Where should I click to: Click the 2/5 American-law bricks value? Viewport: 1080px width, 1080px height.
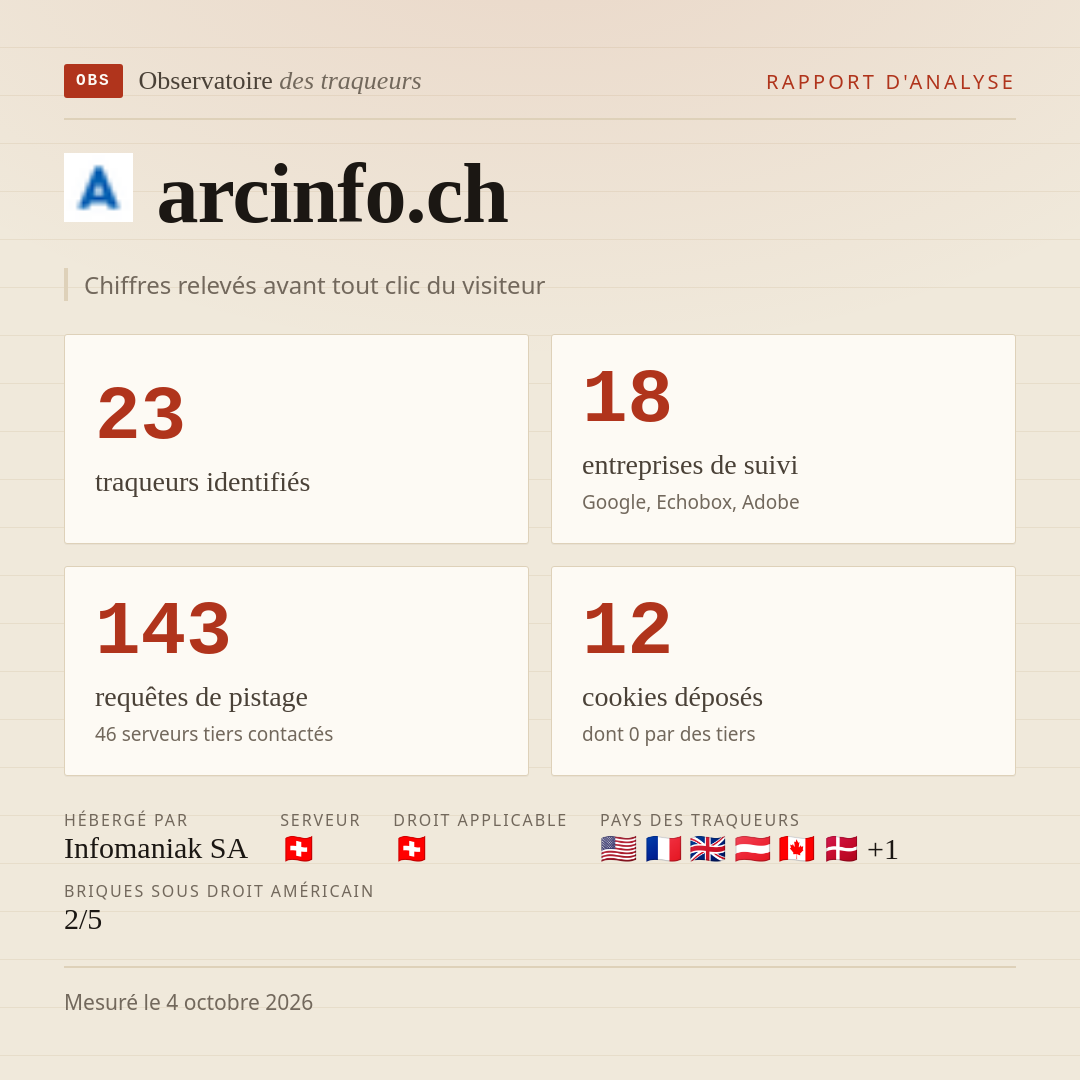[83, 920]
